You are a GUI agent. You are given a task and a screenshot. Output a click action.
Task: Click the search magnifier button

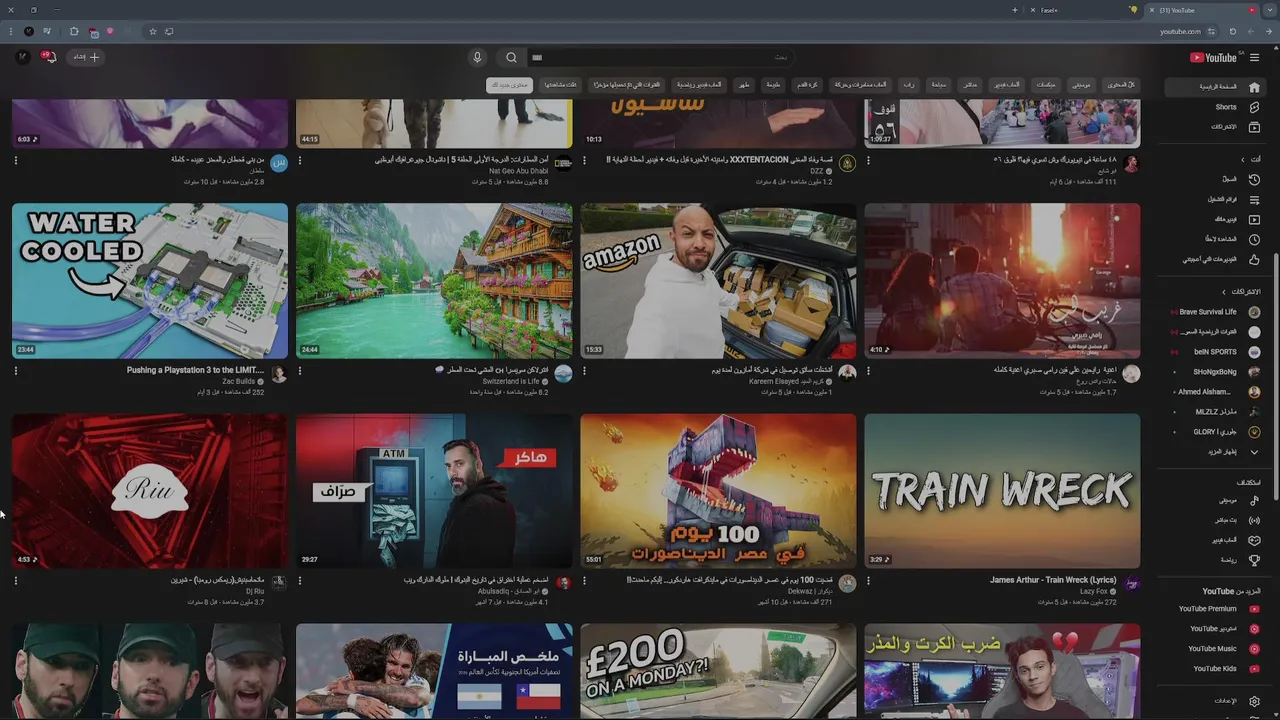coord(511,57)
